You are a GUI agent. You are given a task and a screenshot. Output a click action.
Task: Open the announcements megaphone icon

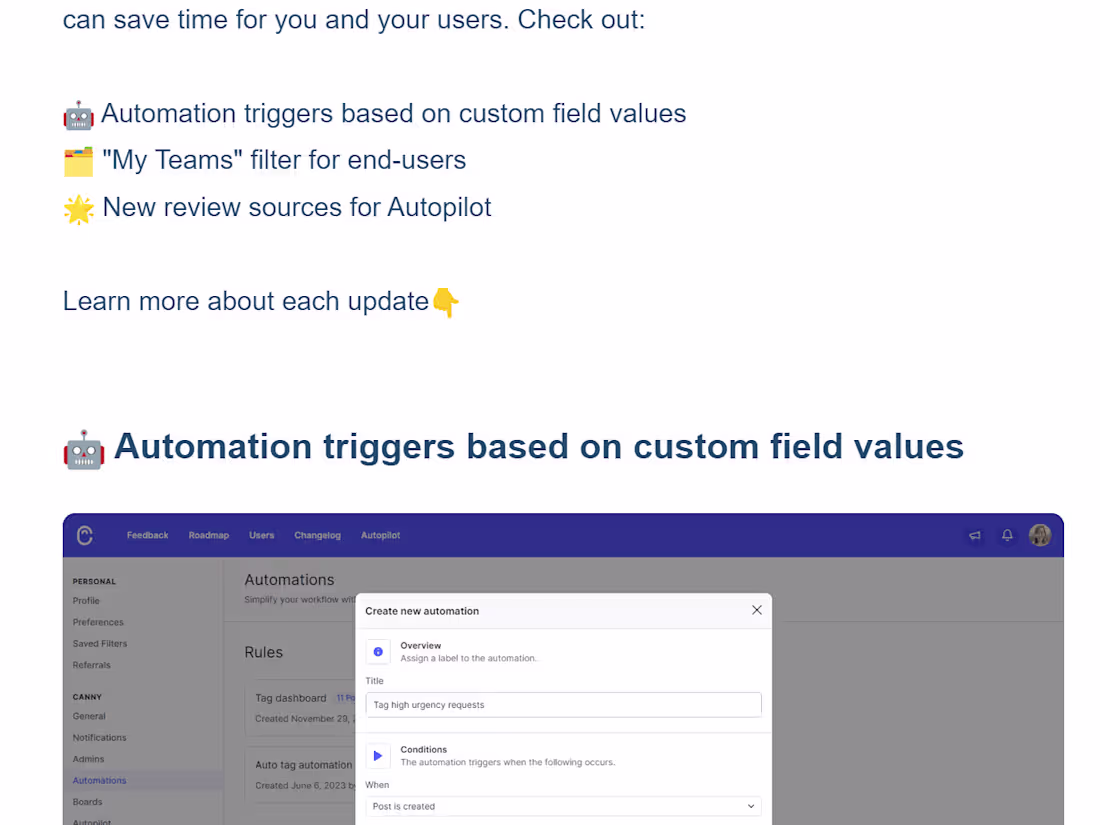pos(975,536)
